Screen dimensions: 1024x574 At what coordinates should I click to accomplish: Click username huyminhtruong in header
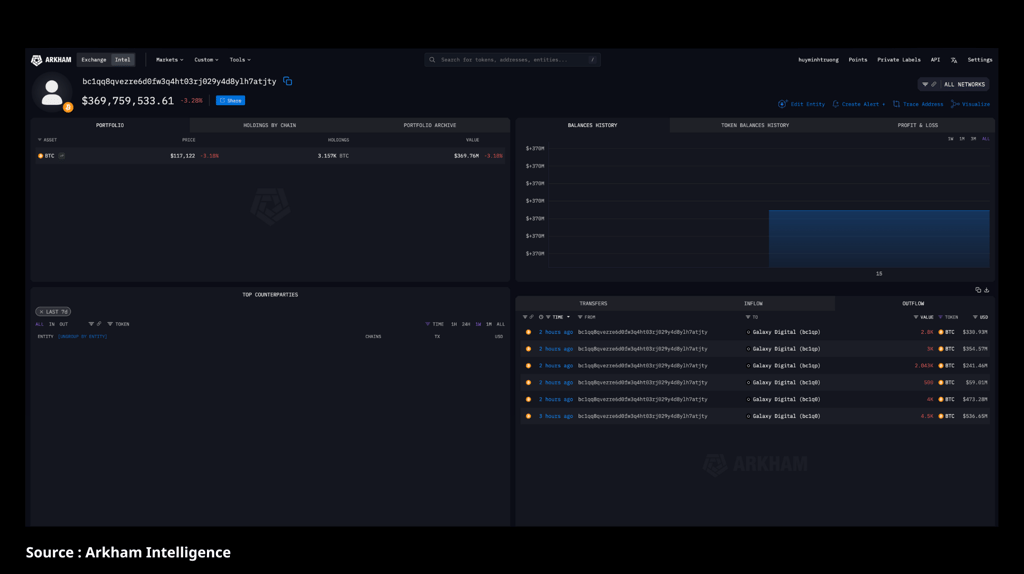(x=818, y=60)
